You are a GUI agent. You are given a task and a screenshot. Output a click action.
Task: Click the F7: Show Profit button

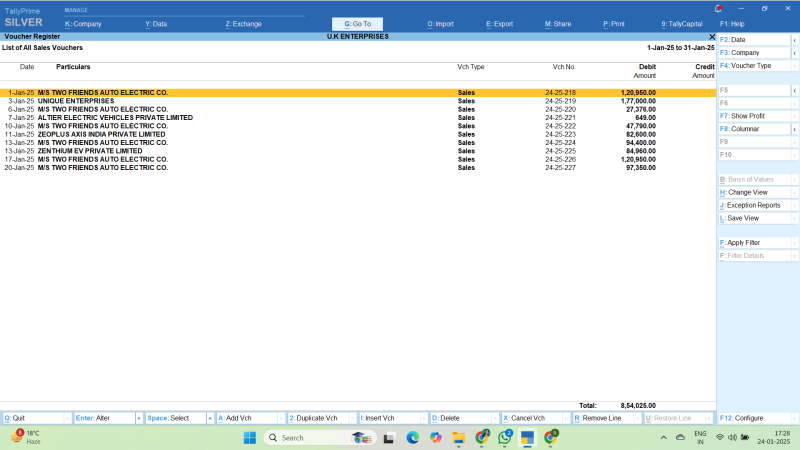(745, 116)
